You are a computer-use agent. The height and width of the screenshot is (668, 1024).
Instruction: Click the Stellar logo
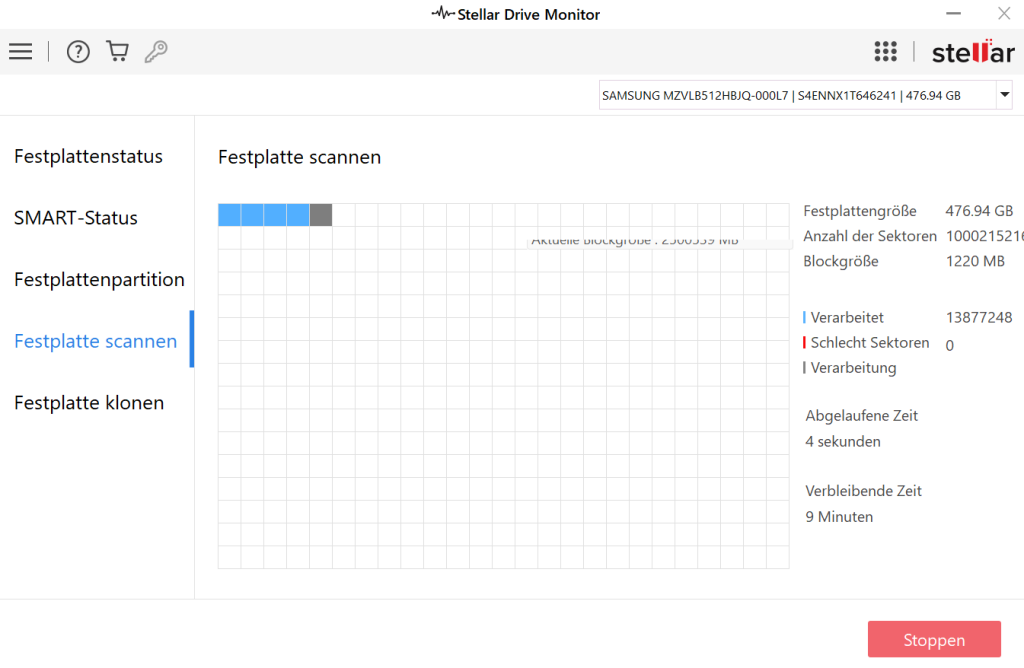tap(972, 52)
